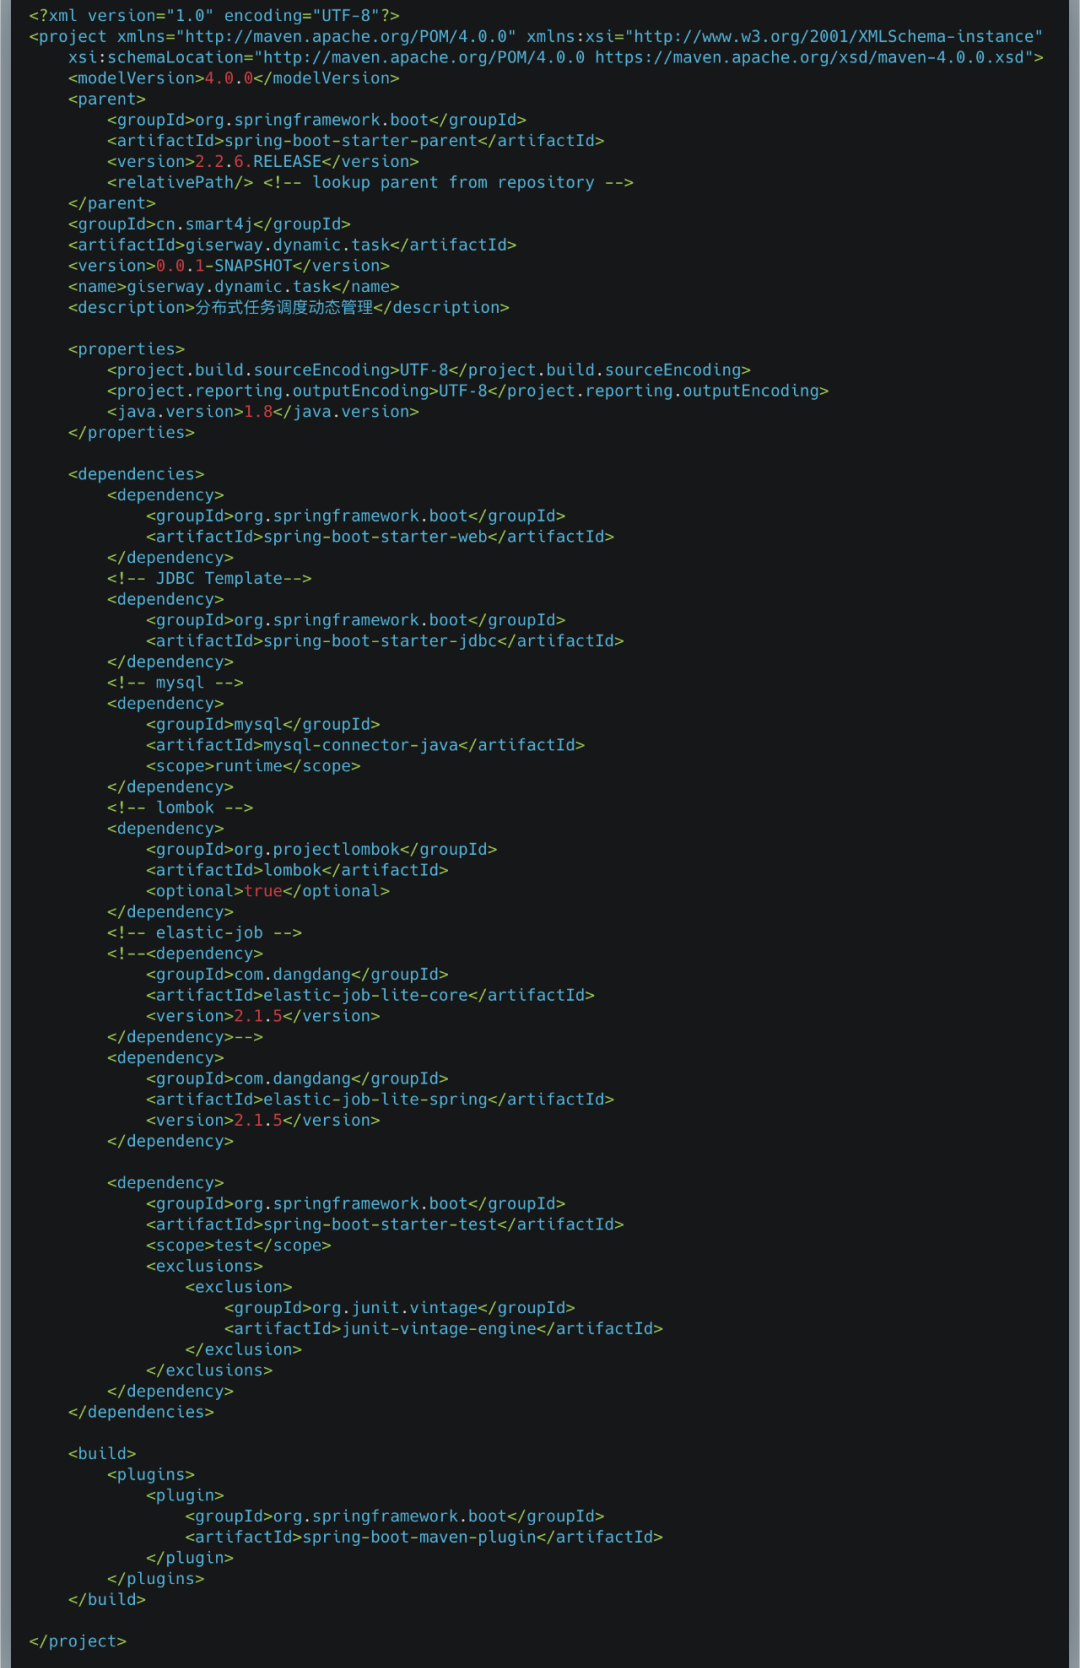Screen dimensions: 1080x1668
Task: Click the closing parent tag
Action: [x=112, y=203]
